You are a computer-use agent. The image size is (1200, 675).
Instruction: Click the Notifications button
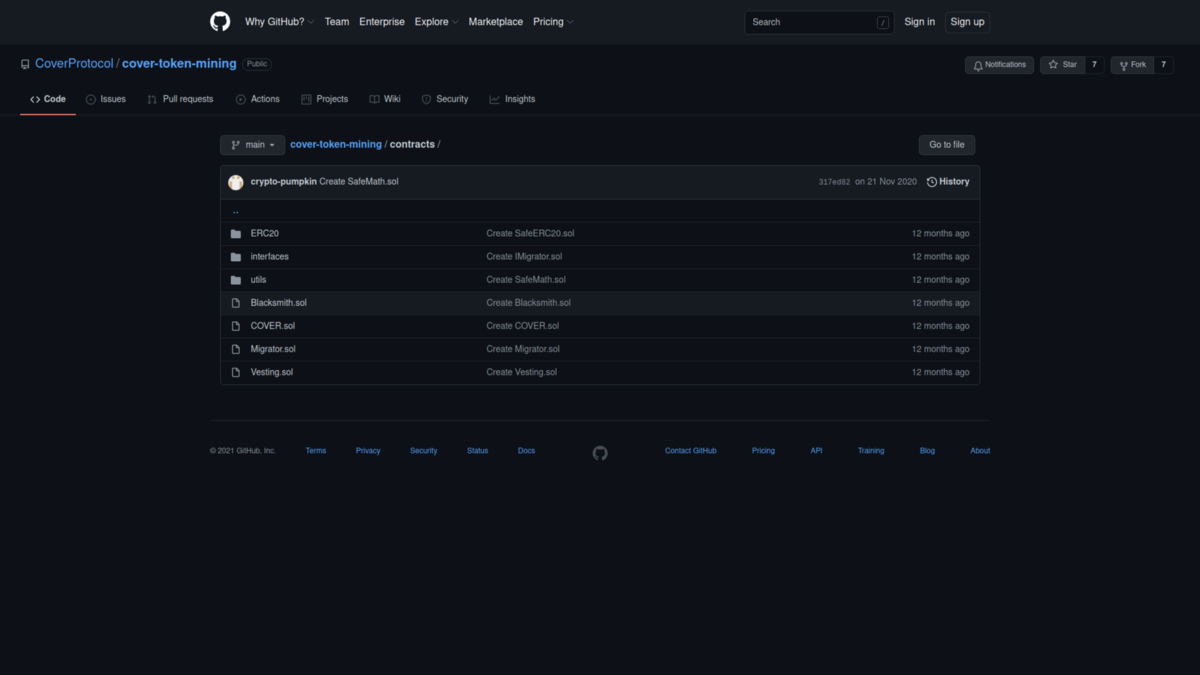point(999,65)
